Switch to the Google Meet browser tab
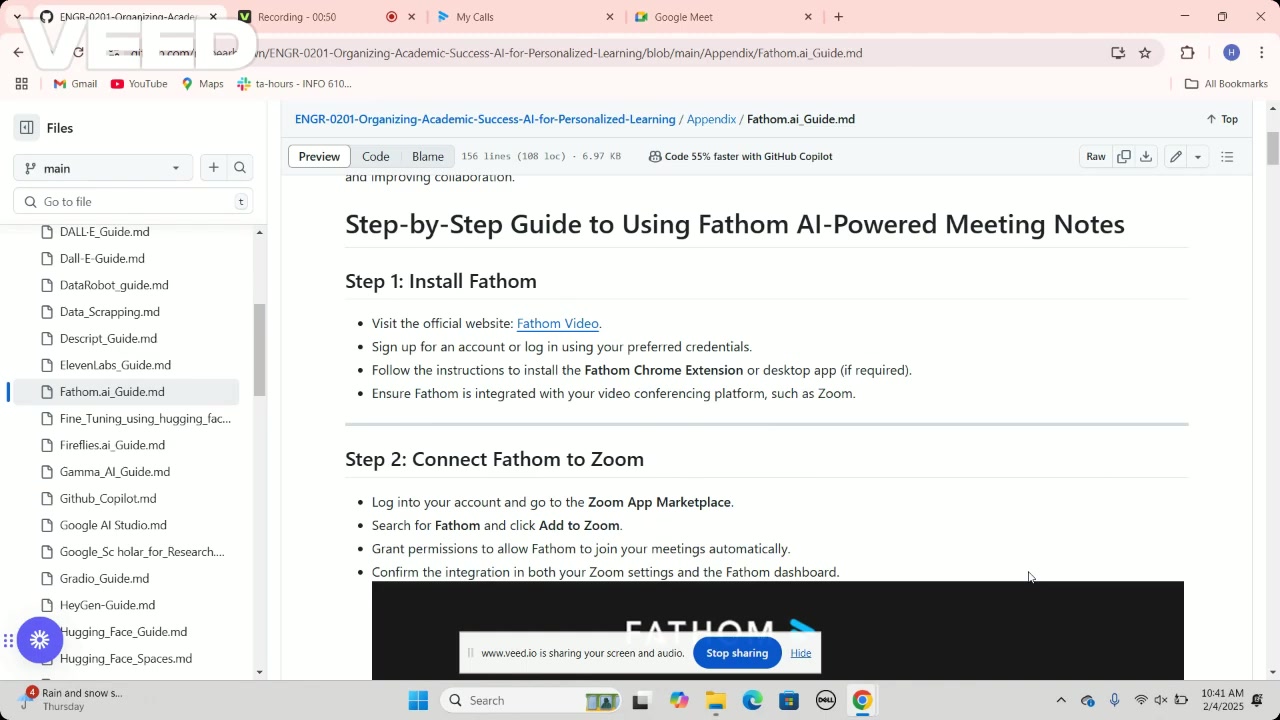The height and width of the screenshot is (720, 1280). click(x=683, y=17)
